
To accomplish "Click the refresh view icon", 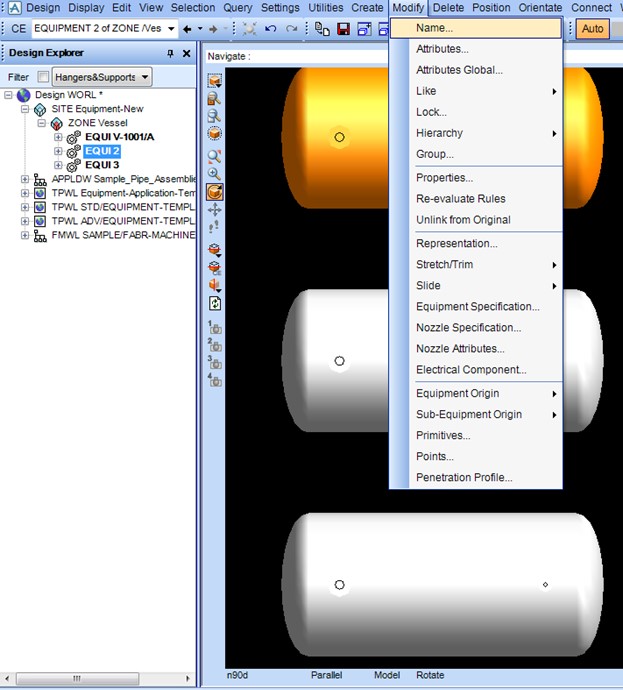I will point(214,303).
